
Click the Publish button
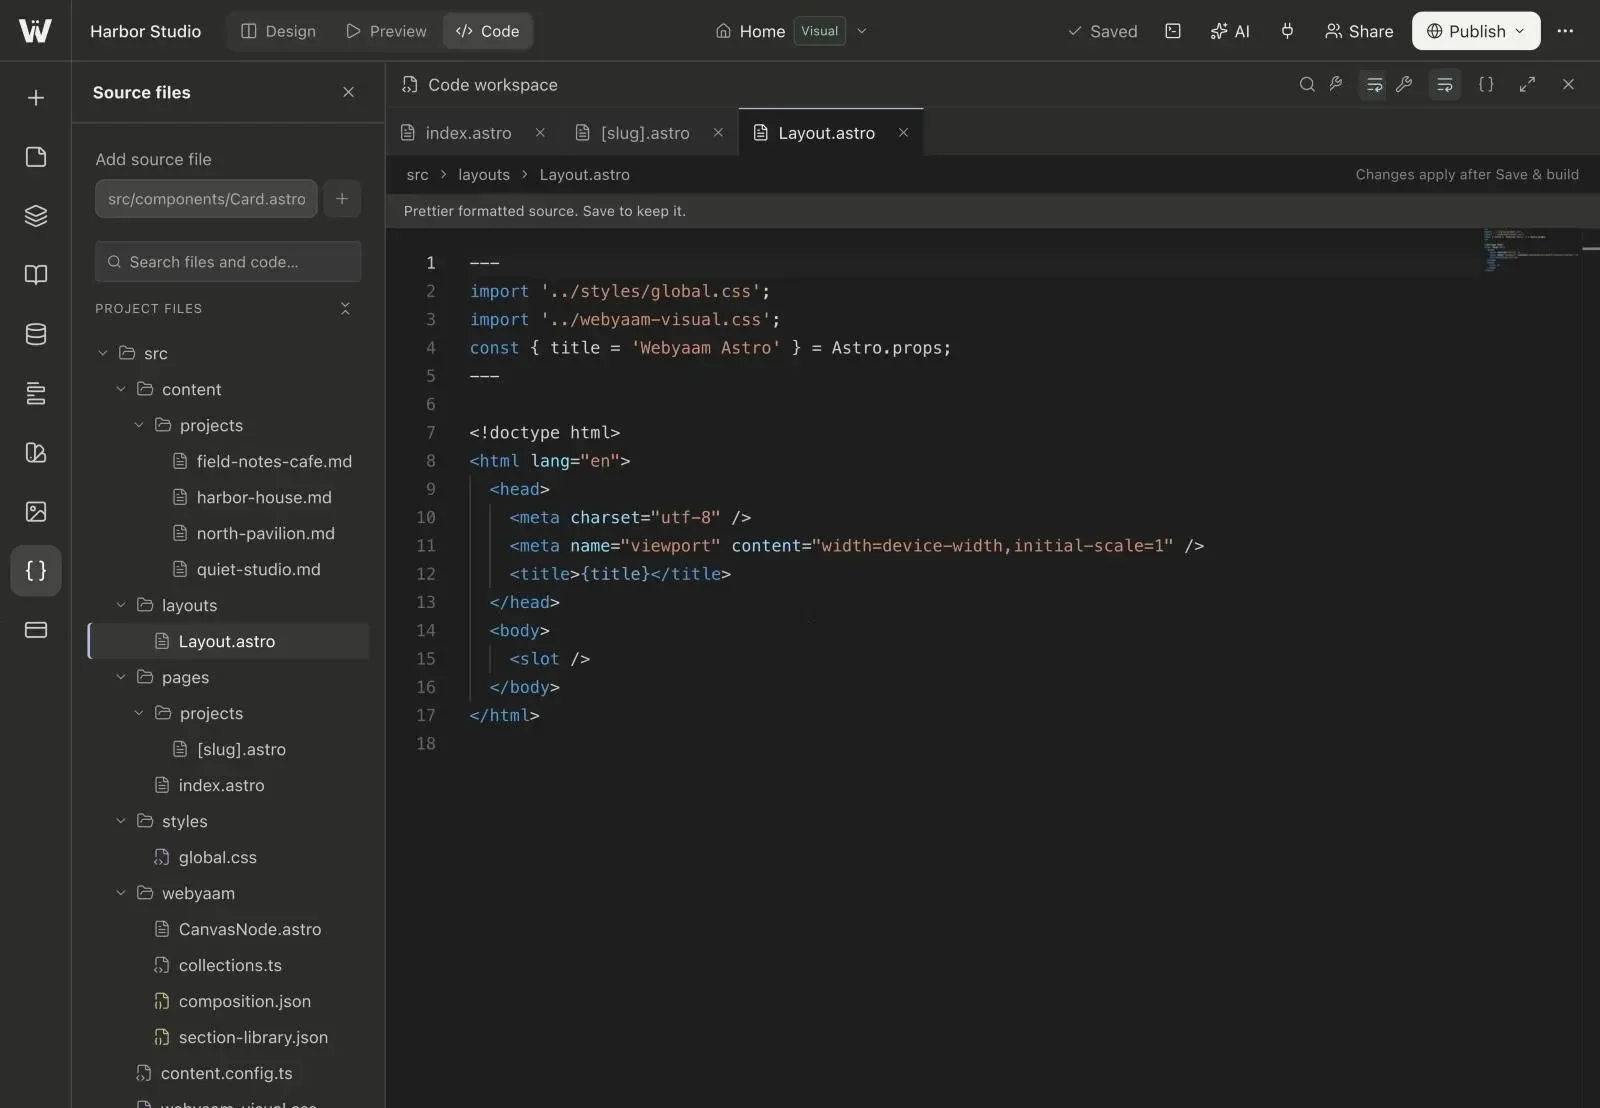pos(1476,31)
